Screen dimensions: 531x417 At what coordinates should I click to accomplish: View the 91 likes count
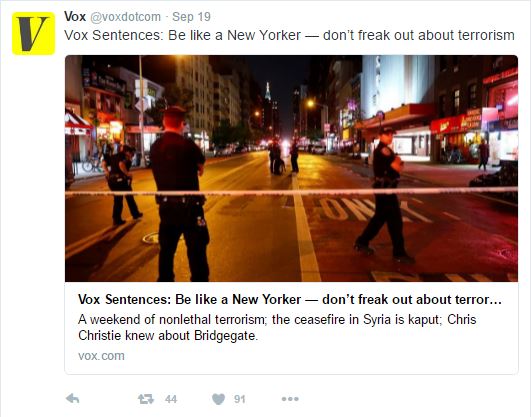coord(240,399)
